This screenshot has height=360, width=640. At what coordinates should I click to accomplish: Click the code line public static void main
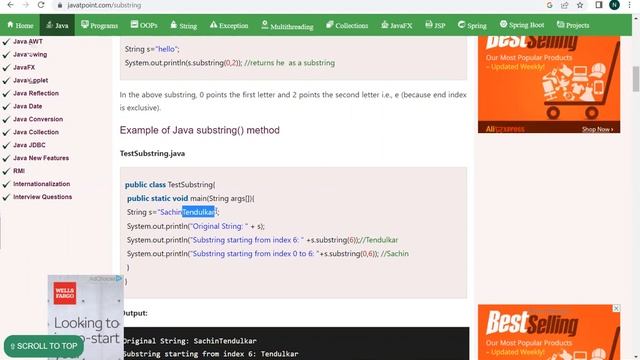coord(191,198)
